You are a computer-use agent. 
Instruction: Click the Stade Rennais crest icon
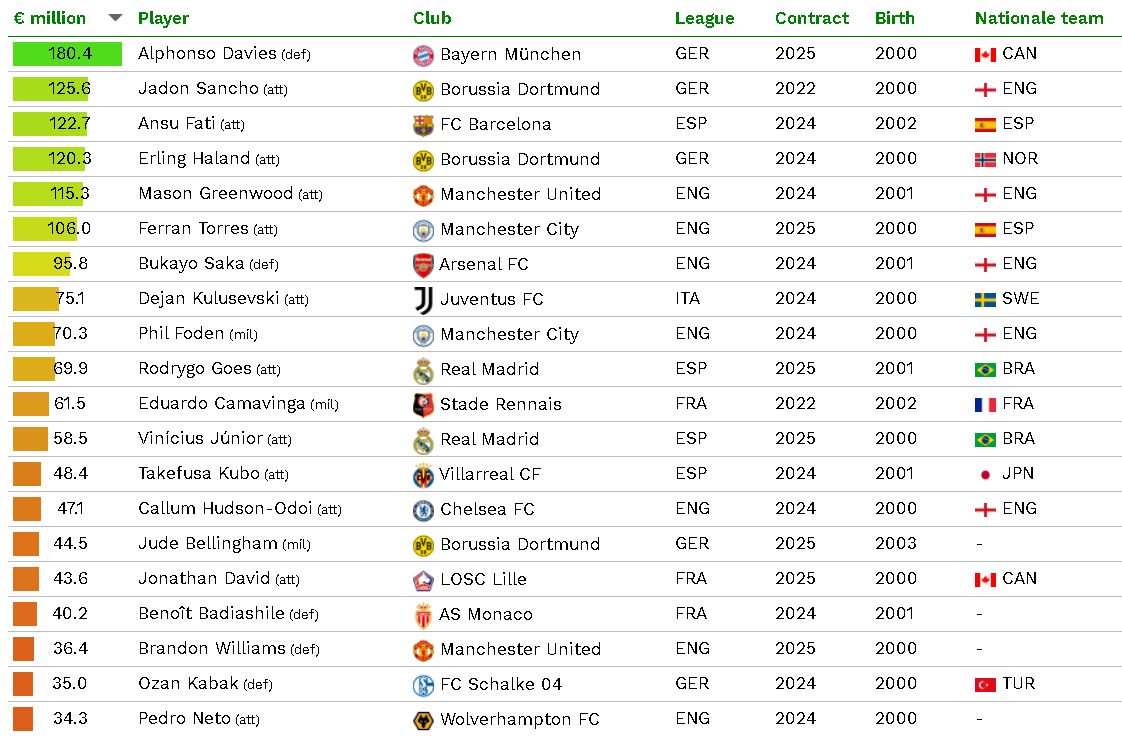[x=423, y=404]
